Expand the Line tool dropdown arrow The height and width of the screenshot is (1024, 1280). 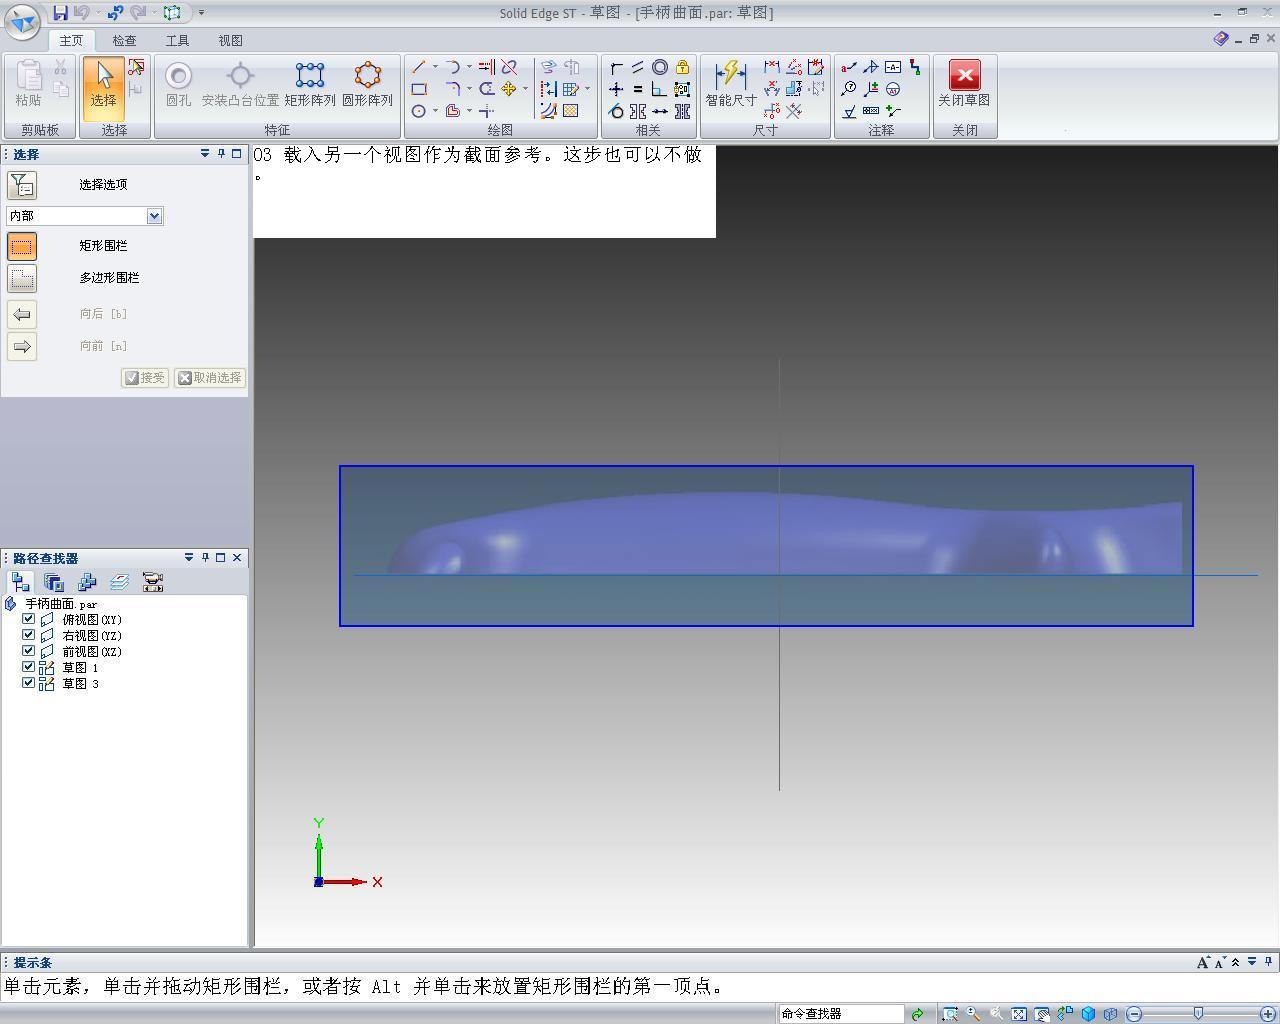coord(435,67)
